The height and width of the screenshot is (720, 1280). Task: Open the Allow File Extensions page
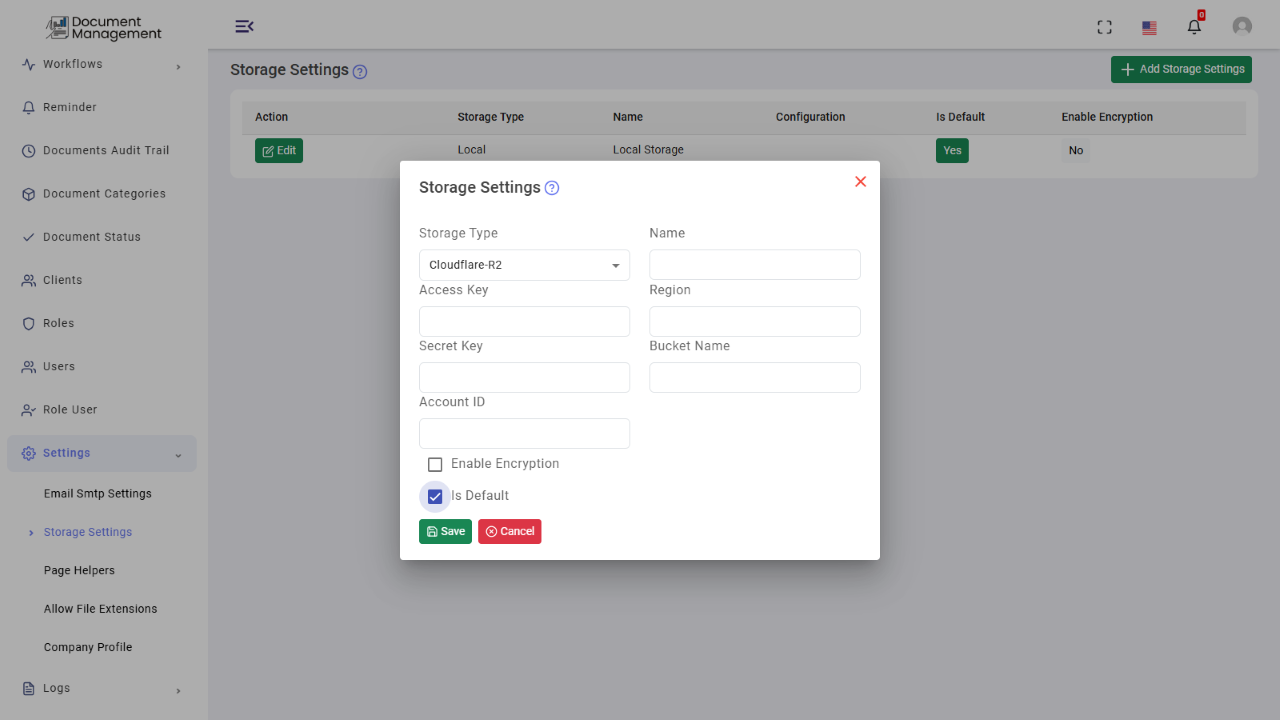[x=100, y=608]
